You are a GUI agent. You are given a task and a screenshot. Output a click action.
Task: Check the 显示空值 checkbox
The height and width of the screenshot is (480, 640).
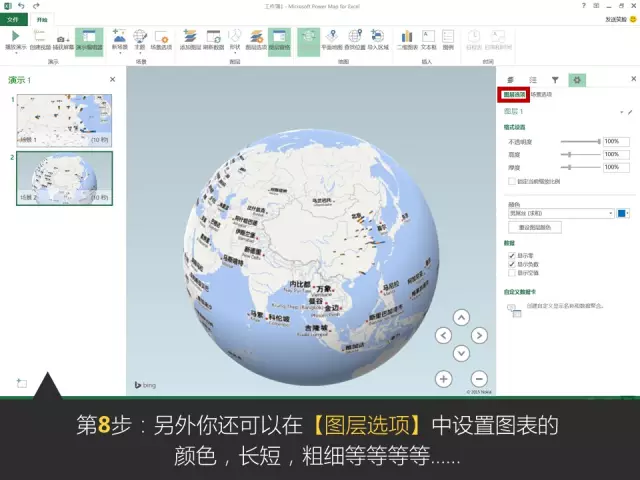point(512,272)
